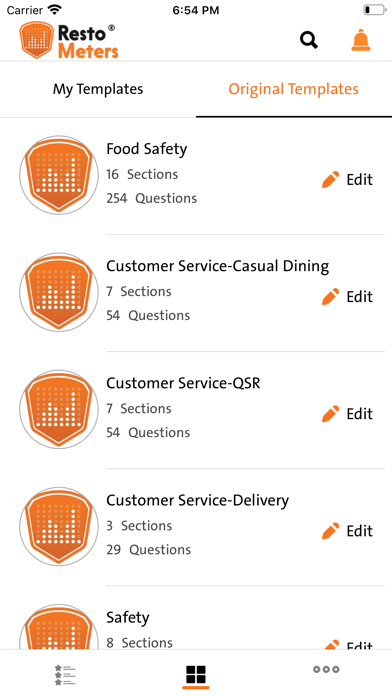Open the Safety template title
Viewport: 392px width, 696px height.
point(128,618)
